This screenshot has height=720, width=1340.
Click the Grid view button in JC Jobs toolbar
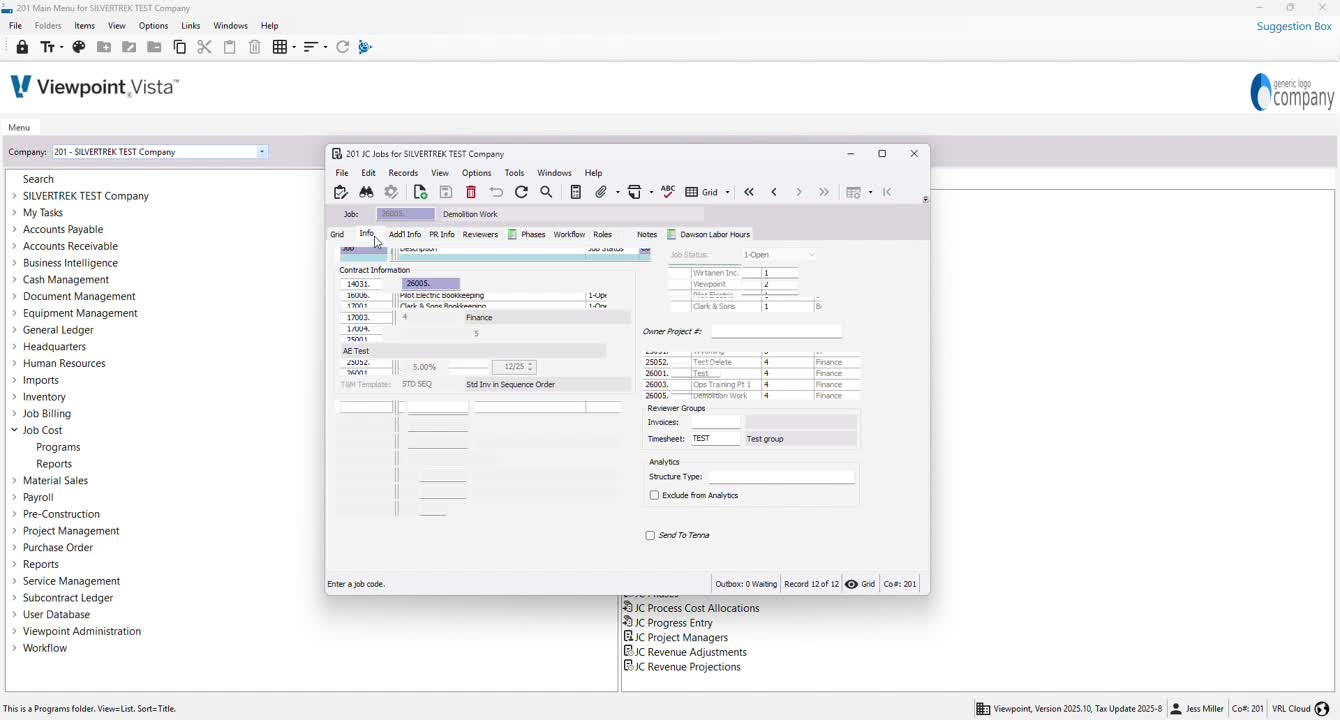coord(702,192)
